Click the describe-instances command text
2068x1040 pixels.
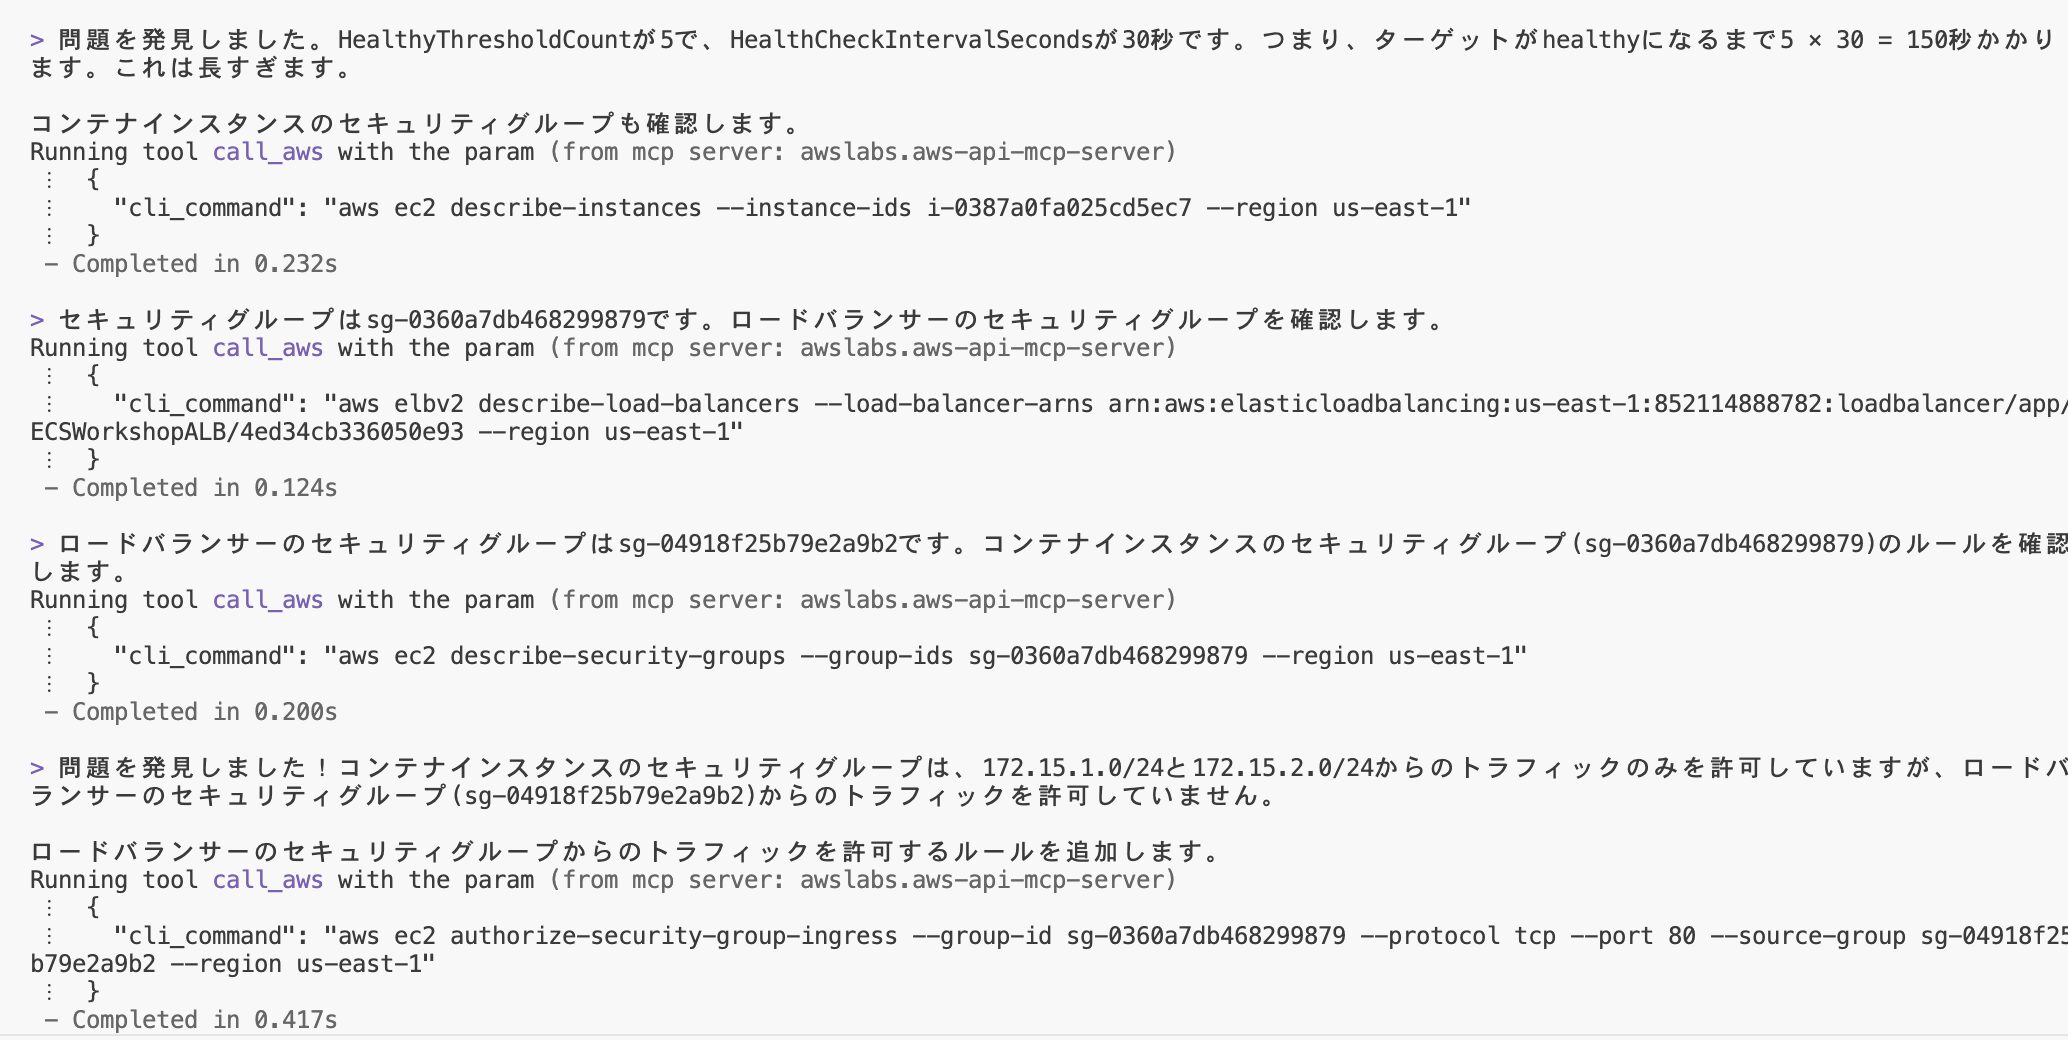tap(575, 208)
